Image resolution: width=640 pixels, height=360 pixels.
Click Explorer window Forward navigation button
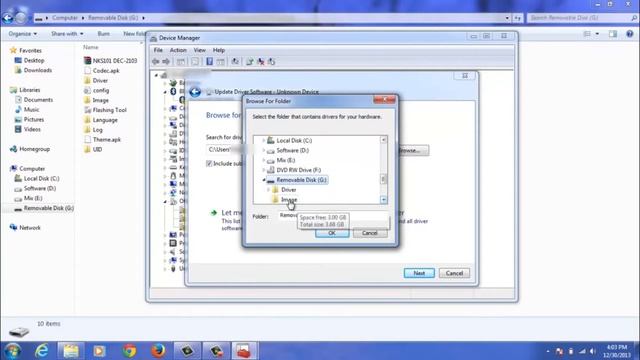[21, 18]
